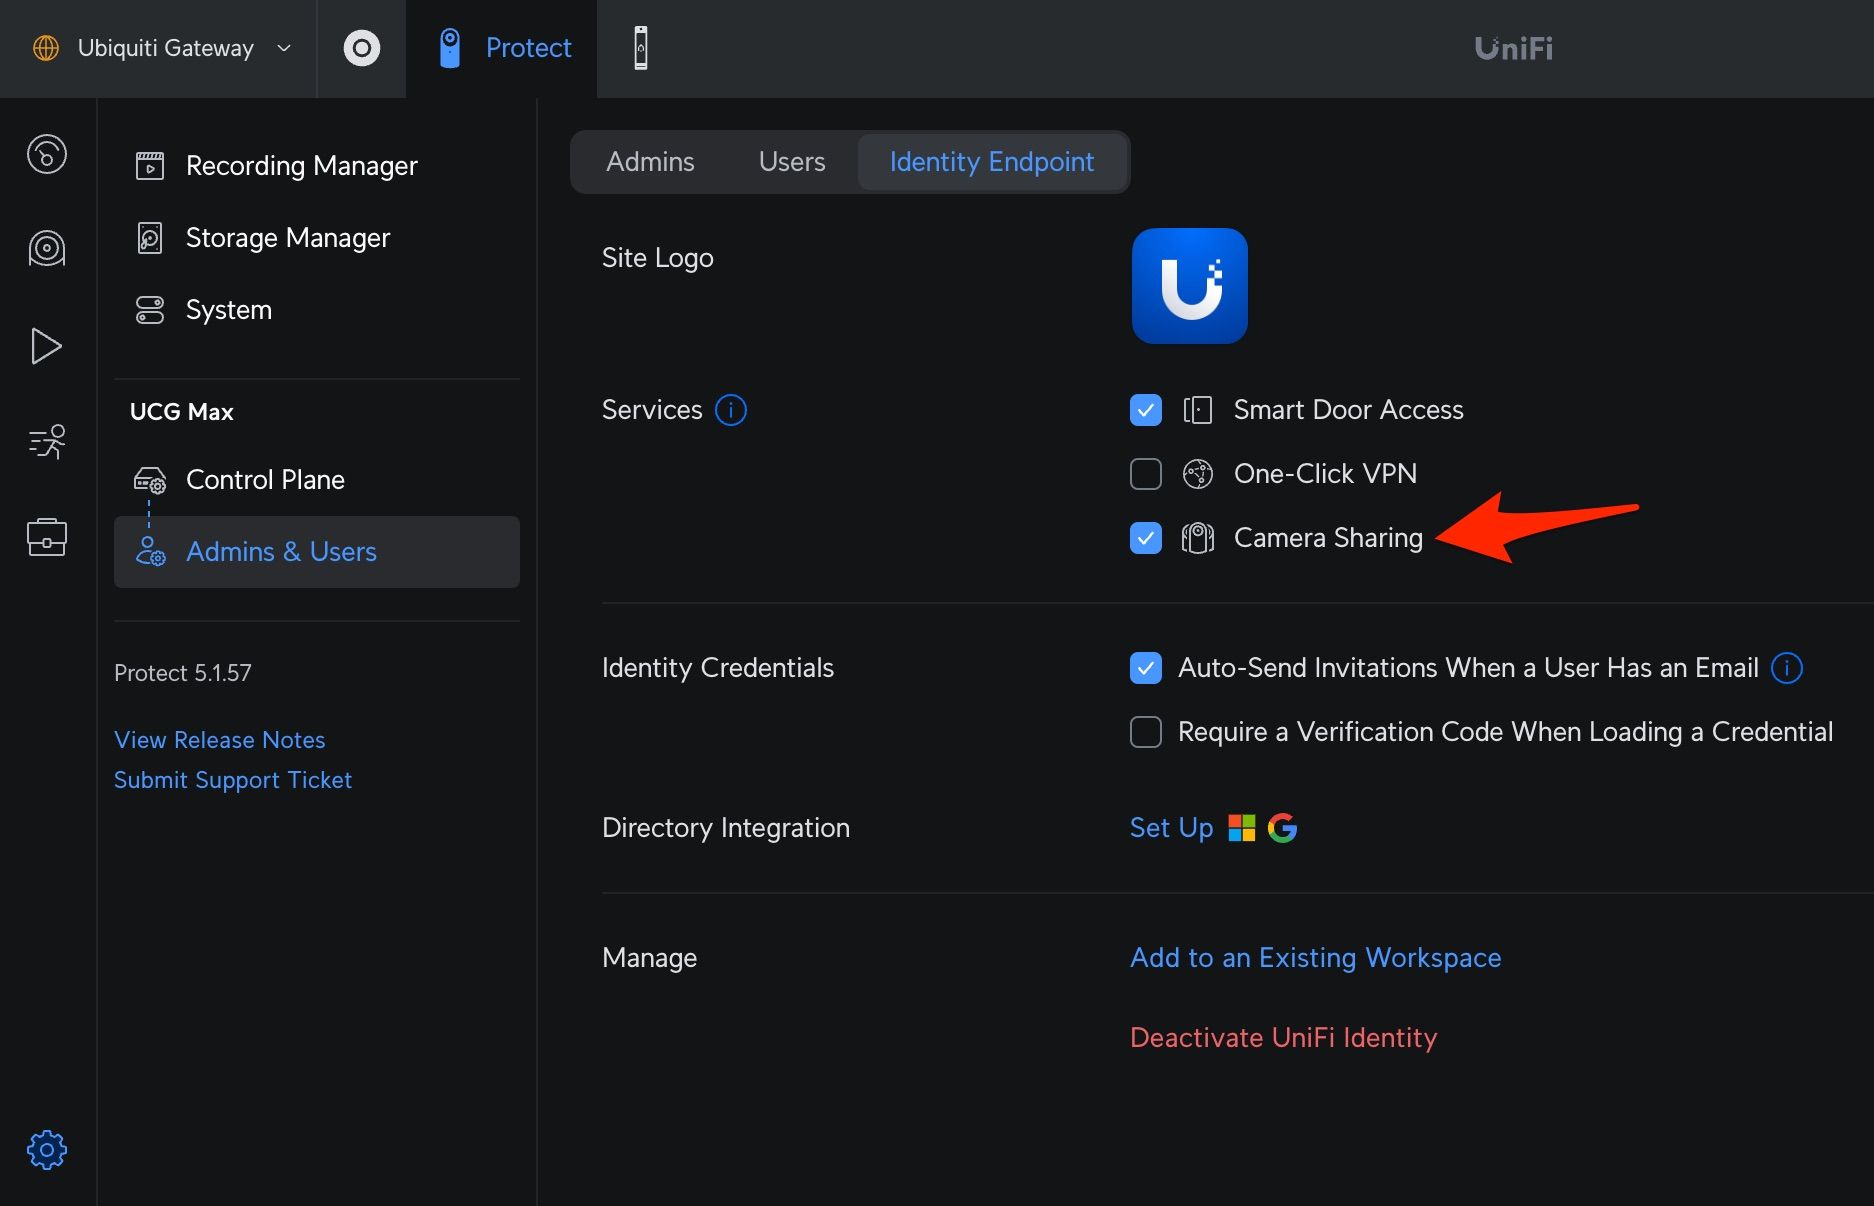Click the Services info icon
Image resolution: width=1874 pixels, height=1206 pixels.
click(x=731, y=410)
